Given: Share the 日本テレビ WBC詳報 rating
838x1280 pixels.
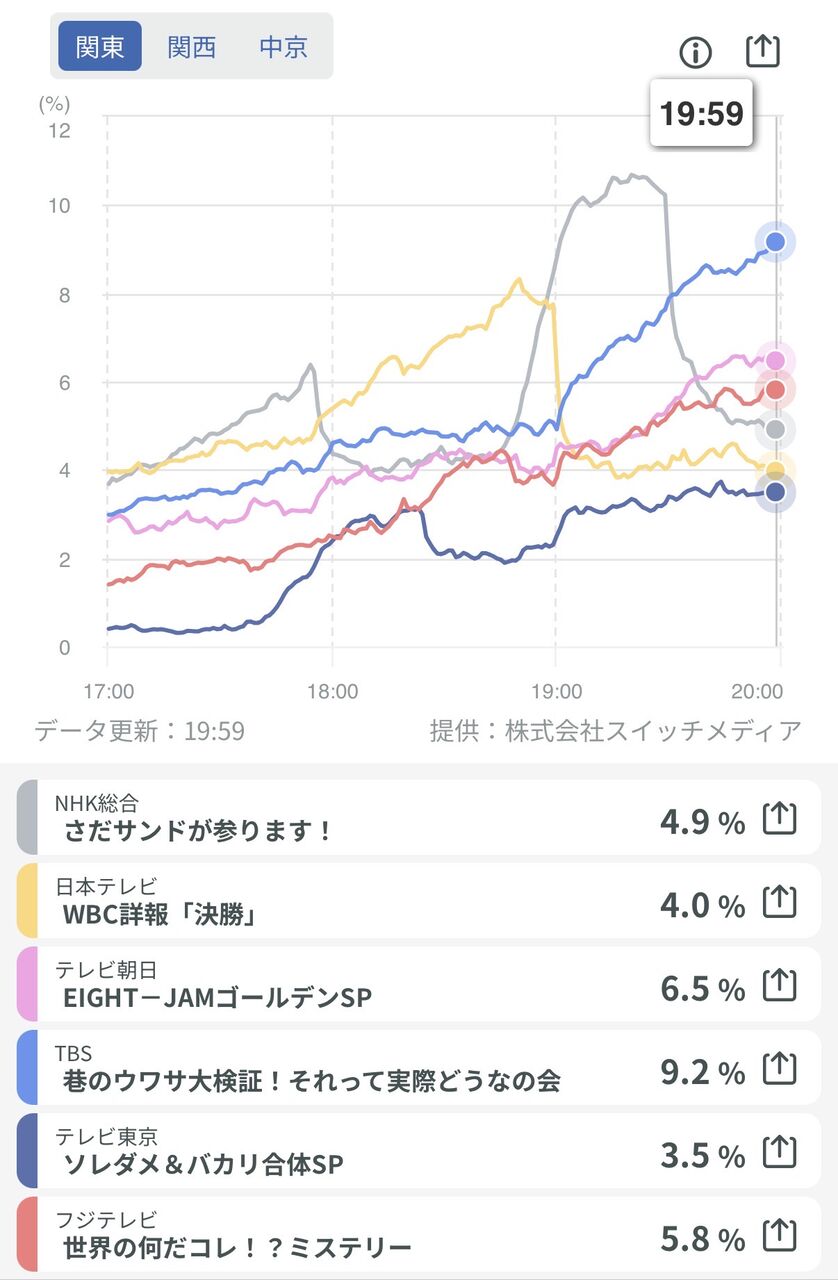Looking at the screenshot, I should [x=779, y=903].
